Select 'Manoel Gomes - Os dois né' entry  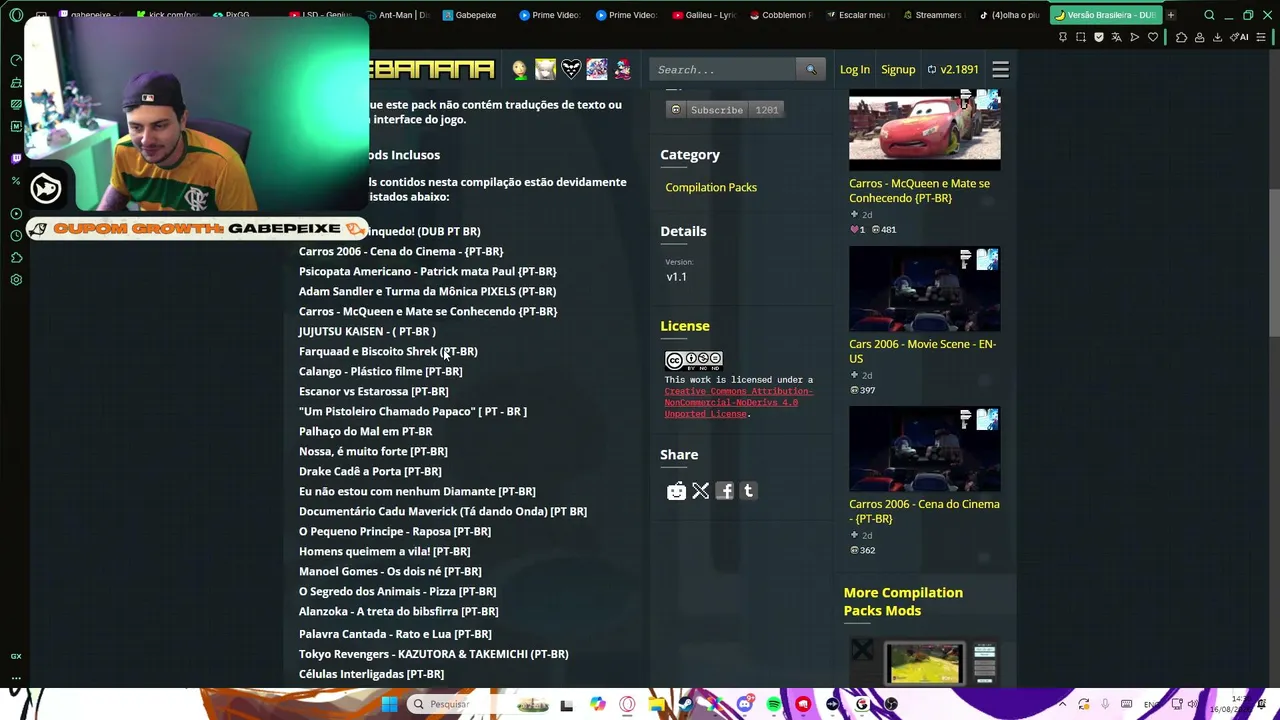pos(390,571)
